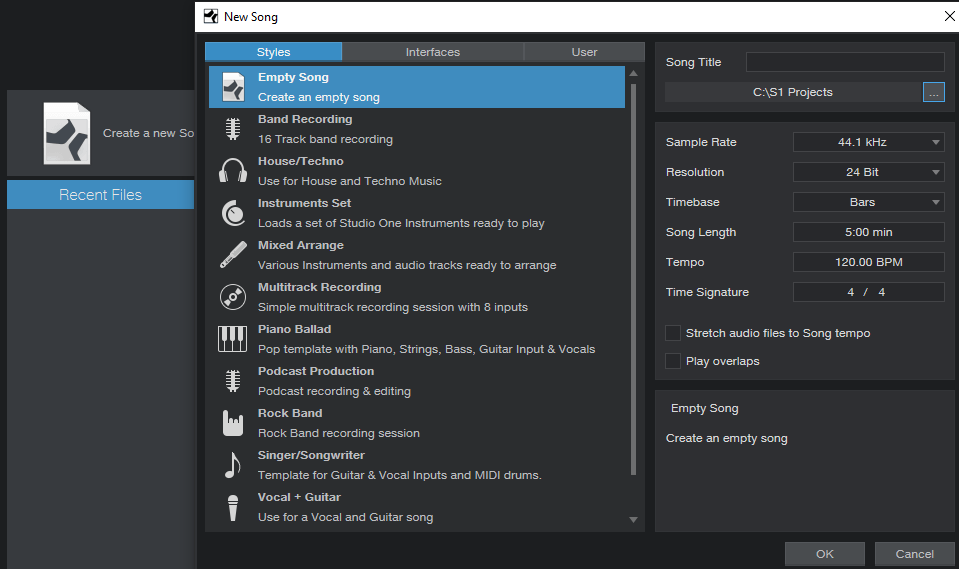959x569 pixels.
Task: Select the 'Band Recording' template title
Action: click(x=305, y=119)
